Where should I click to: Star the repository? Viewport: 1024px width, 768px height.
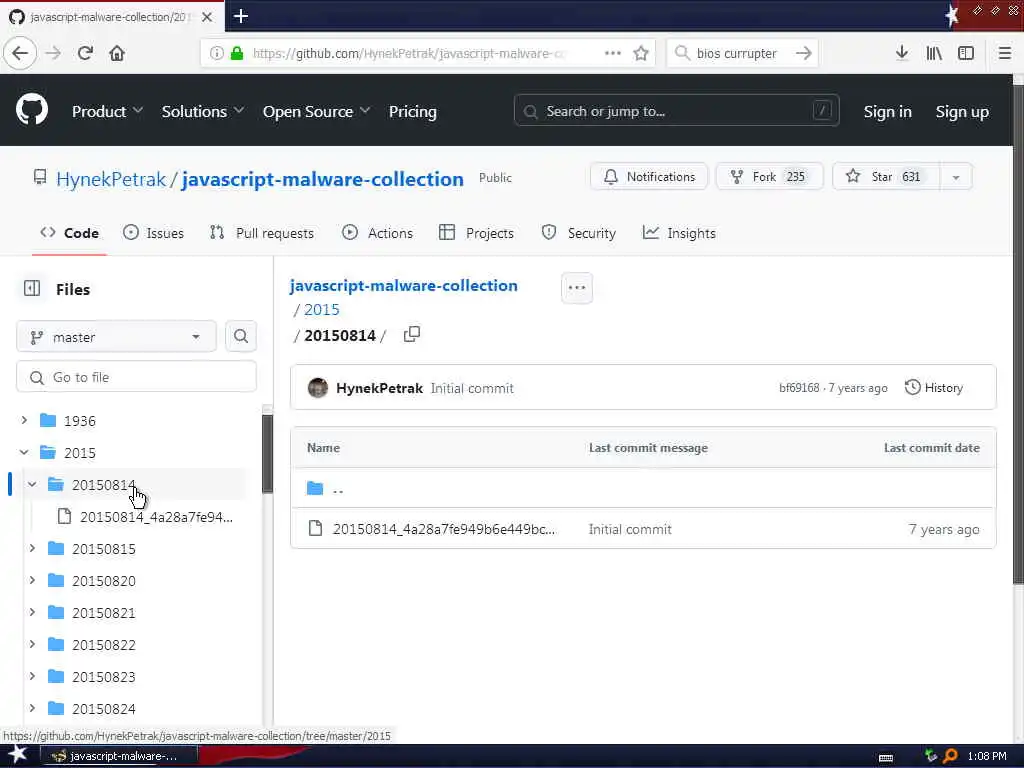(x=886, y=177)
